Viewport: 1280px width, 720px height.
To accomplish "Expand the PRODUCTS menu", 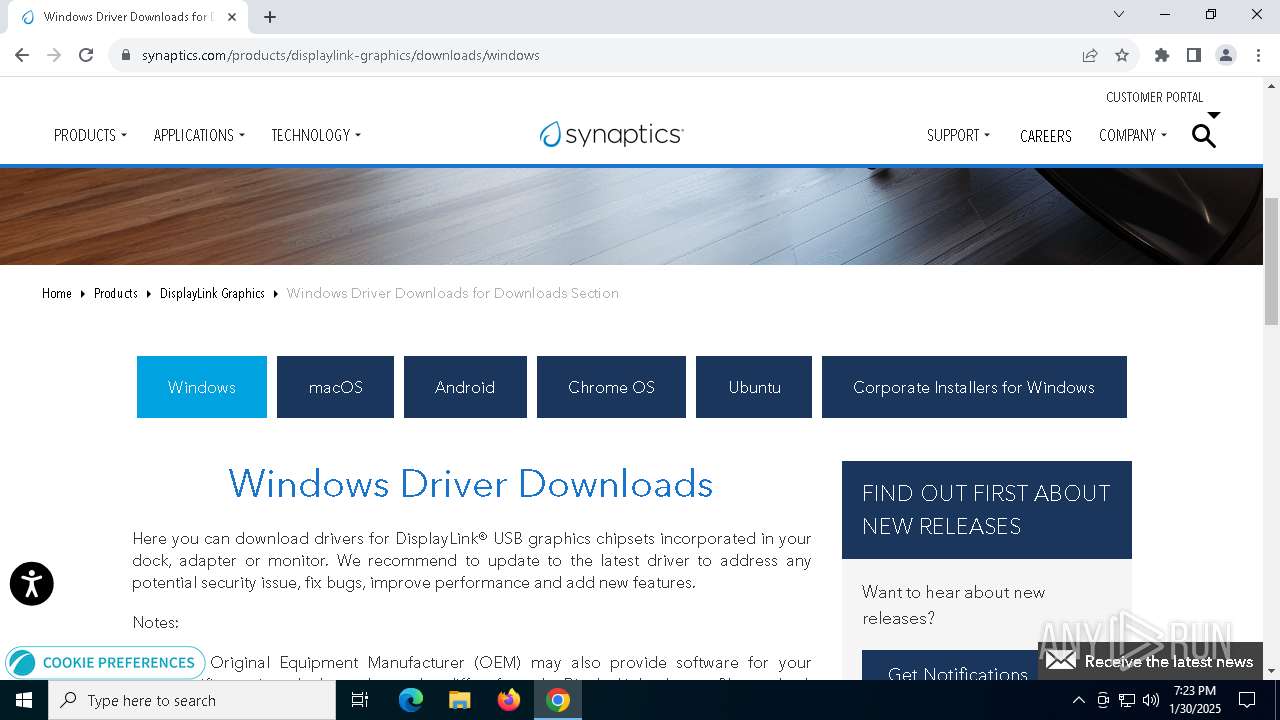I will (x=90, y=135).
